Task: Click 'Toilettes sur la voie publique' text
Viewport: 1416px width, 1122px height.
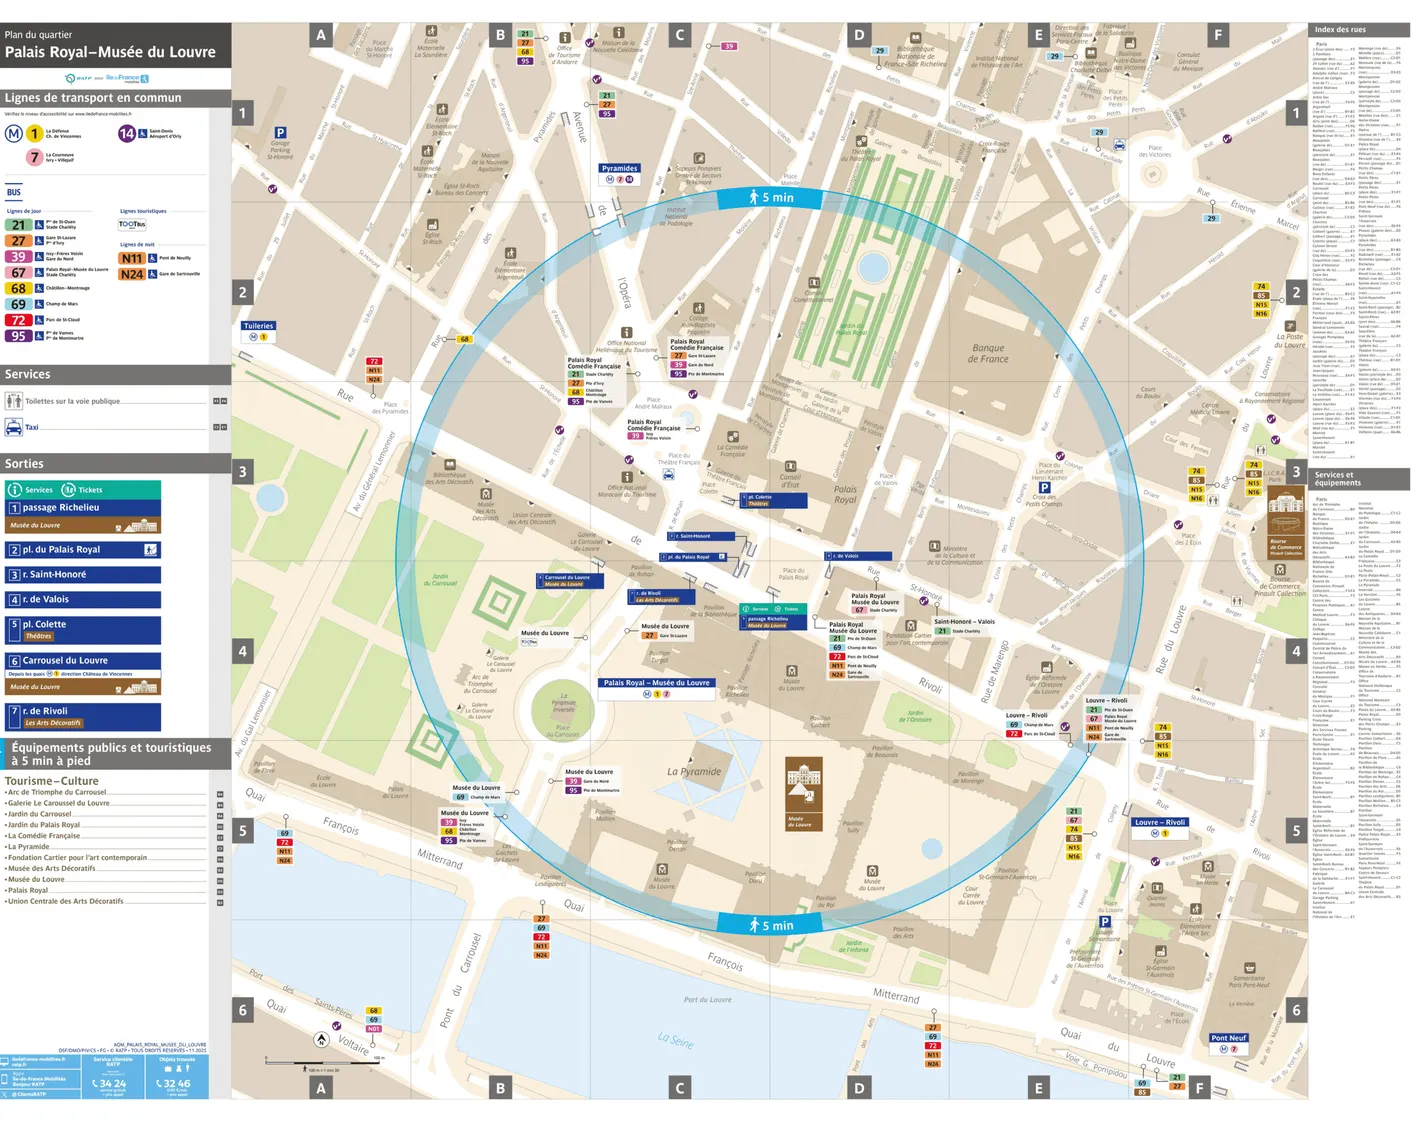Action: click(x=72, y=401)
